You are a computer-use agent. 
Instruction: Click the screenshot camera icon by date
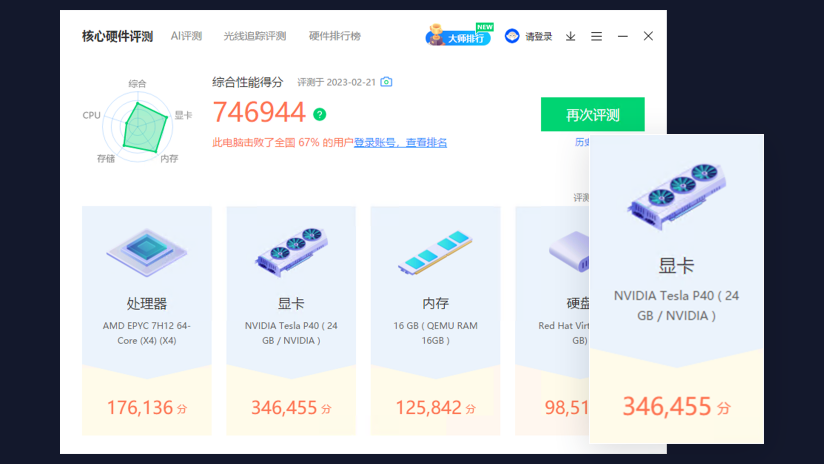click(x=386, y=81)
